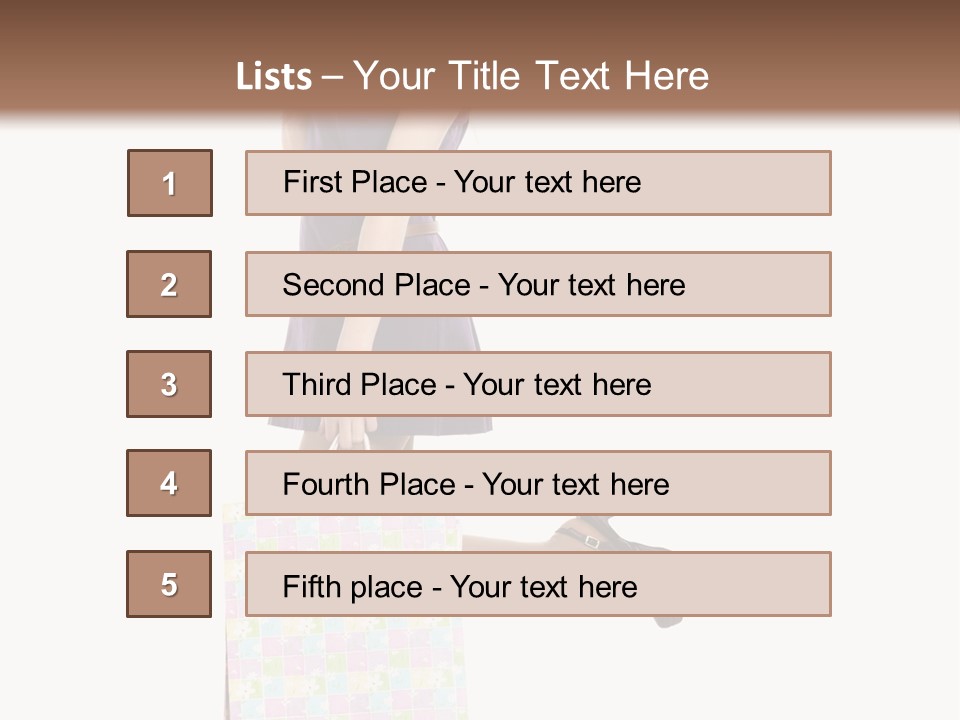Click the number 5 box
Screen dimensions: 960x720
(x=169, y=584)
